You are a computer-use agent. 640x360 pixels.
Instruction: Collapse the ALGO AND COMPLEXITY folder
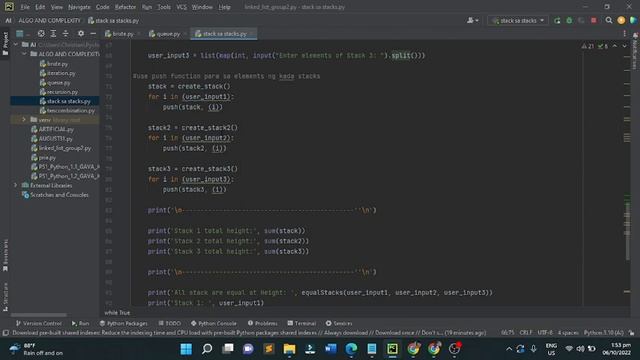coord(24,54)
